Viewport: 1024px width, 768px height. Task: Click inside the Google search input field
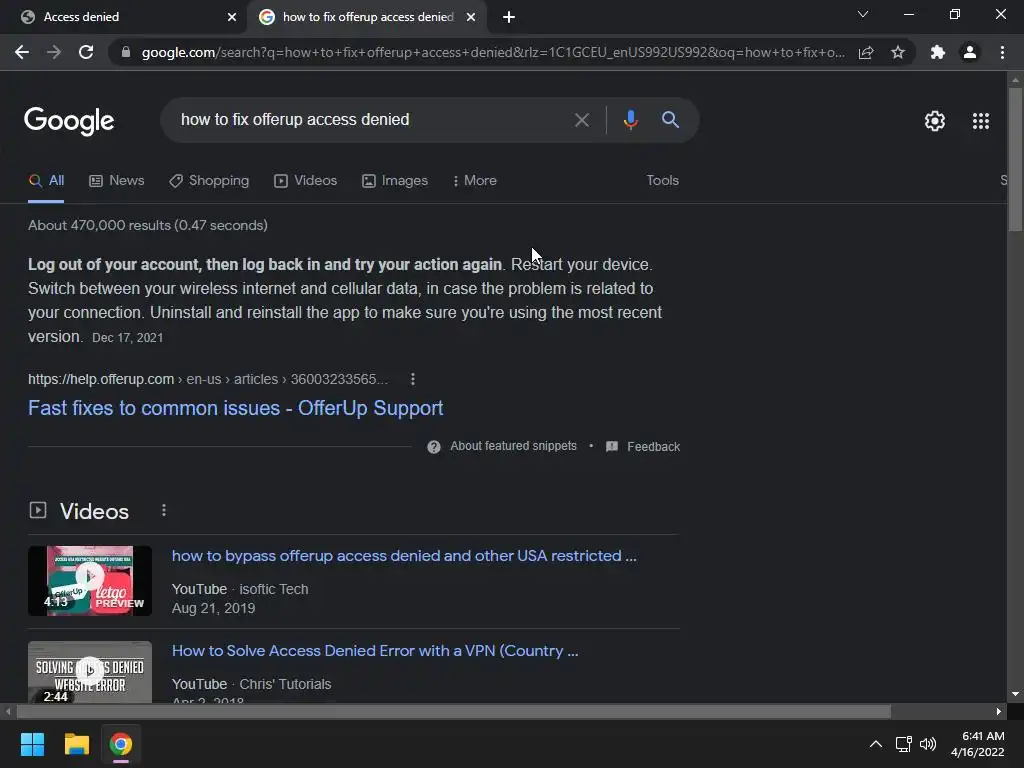(372, 120)
